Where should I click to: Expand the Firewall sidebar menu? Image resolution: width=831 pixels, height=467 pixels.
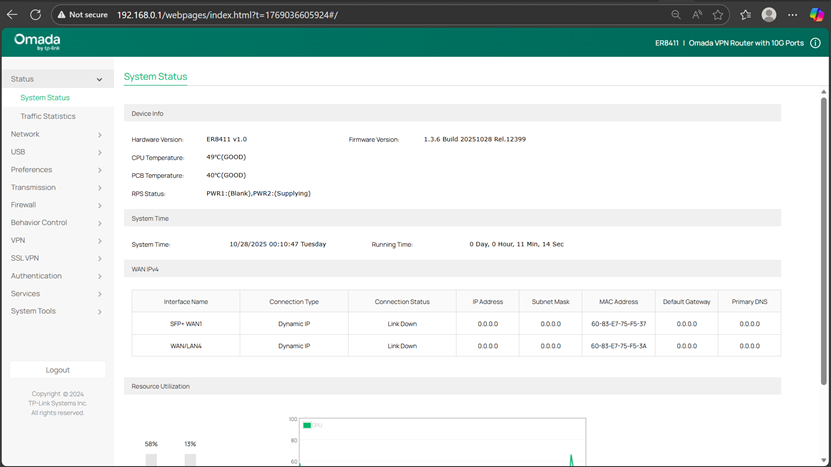(x=56, y=205)
